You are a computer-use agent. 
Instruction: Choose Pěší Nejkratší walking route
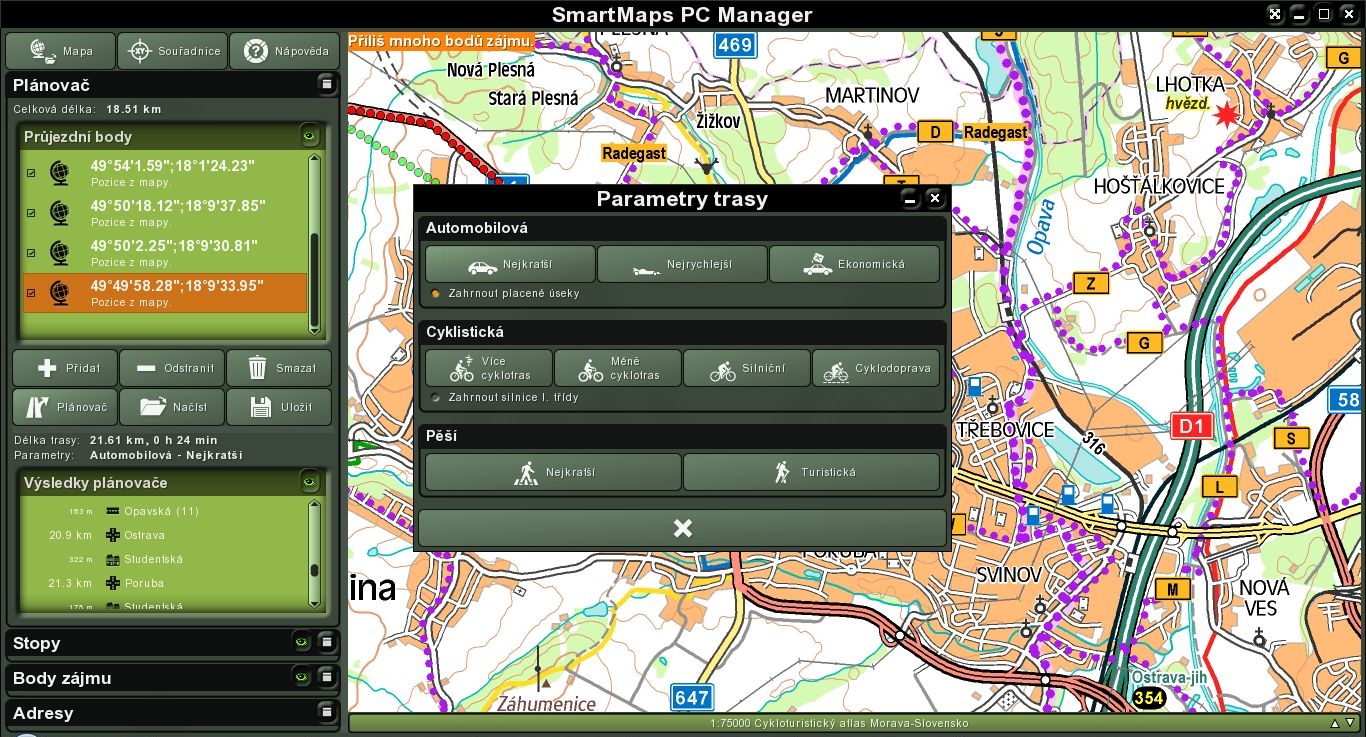[553, 472]
